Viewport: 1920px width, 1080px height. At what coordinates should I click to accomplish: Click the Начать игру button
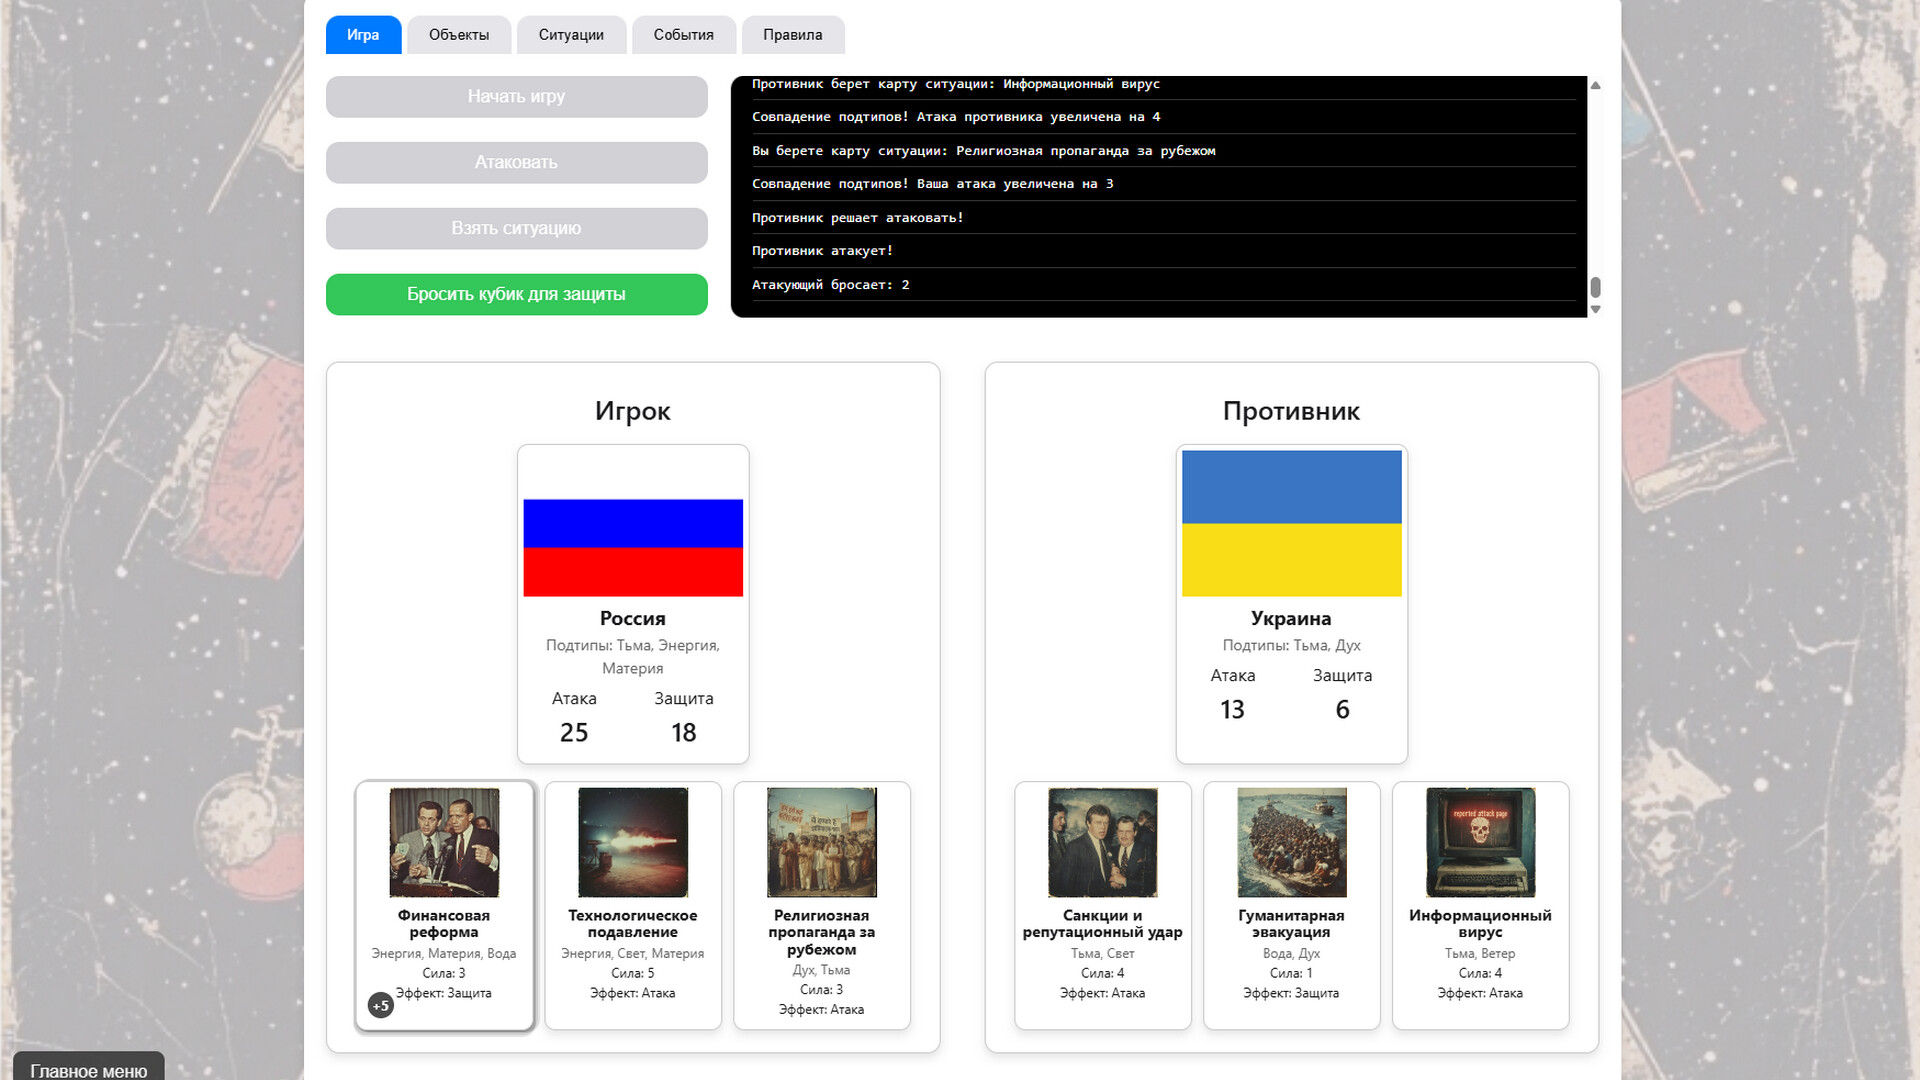point(516,96)
